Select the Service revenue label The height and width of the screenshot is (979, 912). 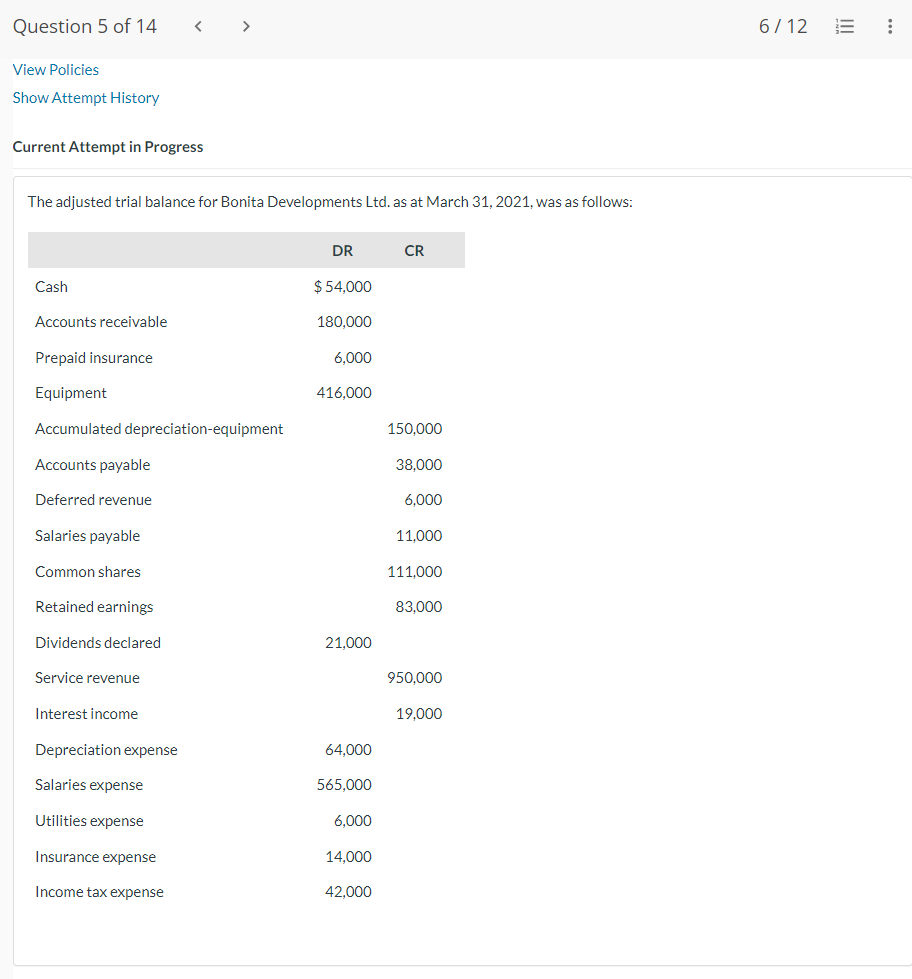tap(87, 678)
